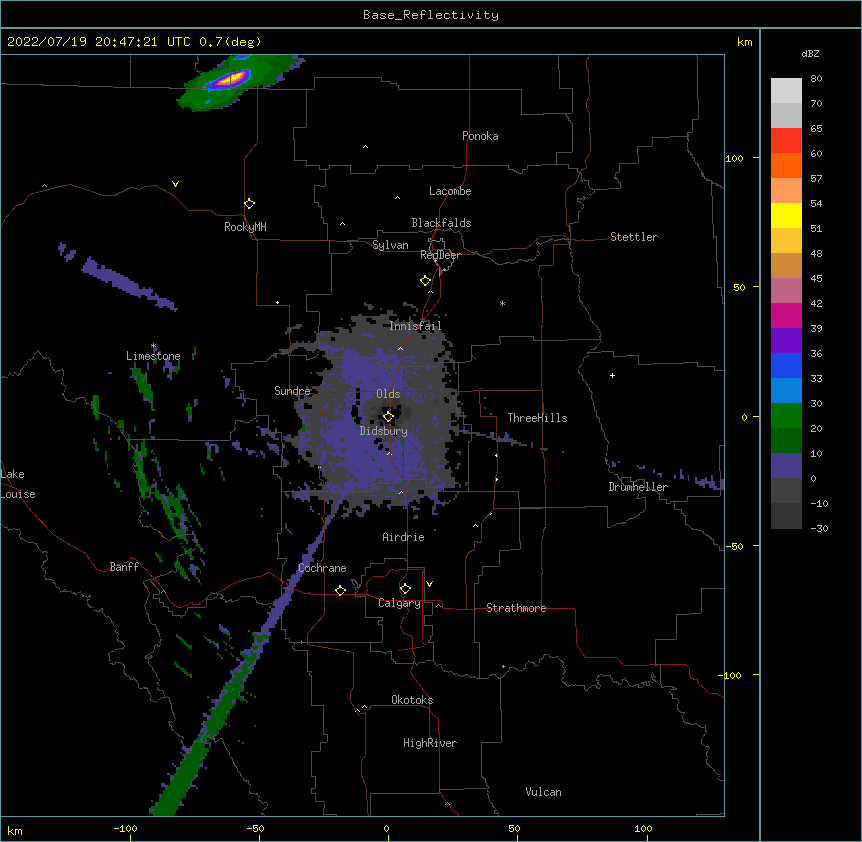
Task: Click the -100 tick on the bottom axis
Action: (x=125, y=828)
